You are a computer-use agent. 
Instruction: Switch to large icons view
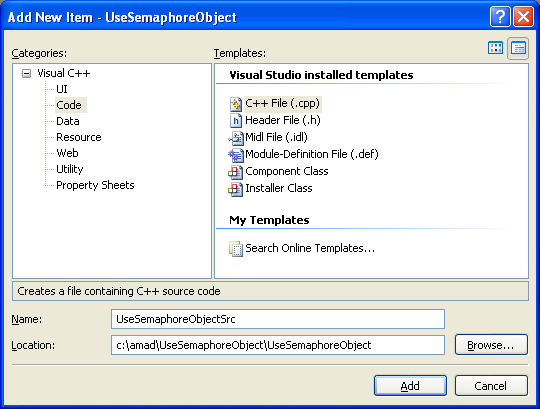tap(496, 48)
